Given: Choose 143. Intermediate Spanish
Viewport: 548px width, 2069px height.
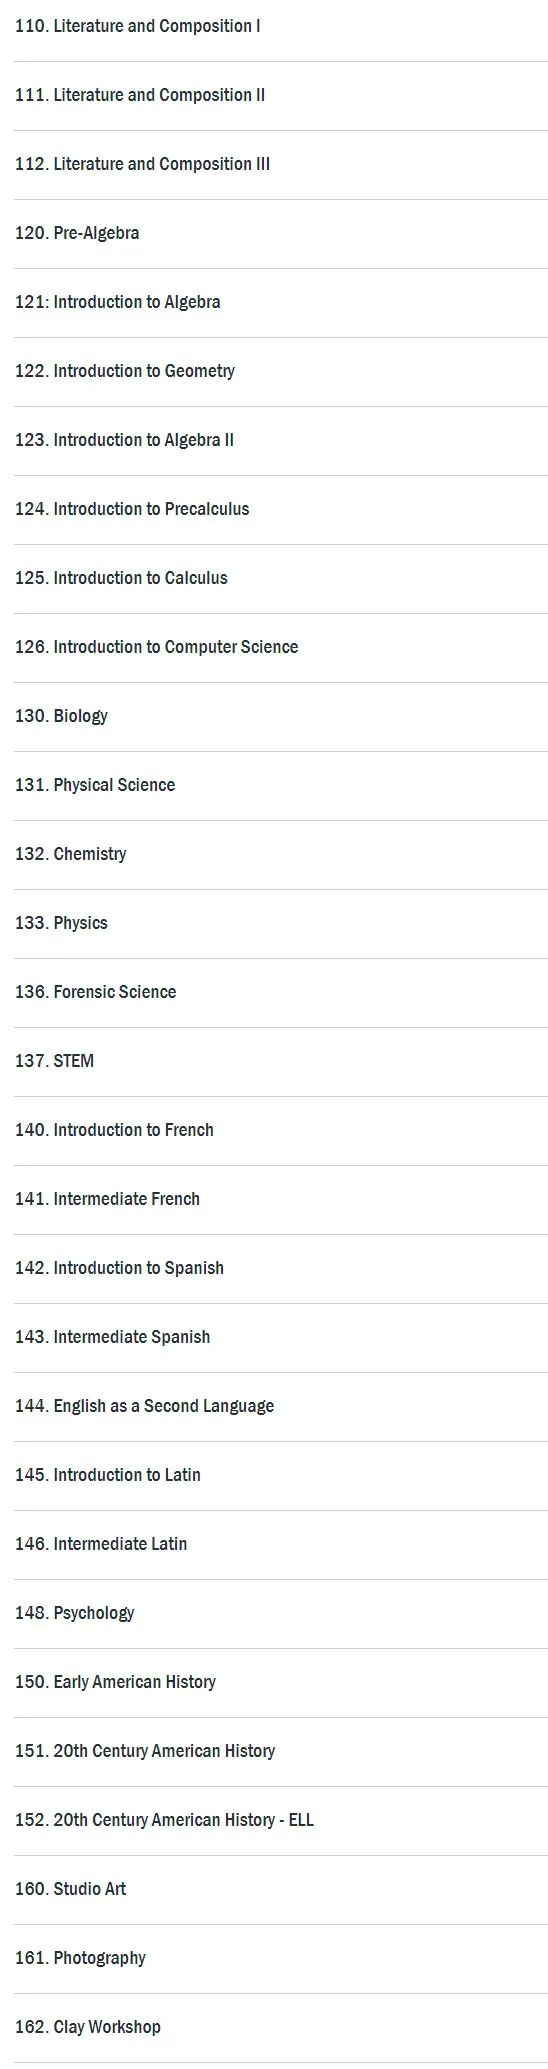Looking at the screenshot, I should click(113, 1337).
